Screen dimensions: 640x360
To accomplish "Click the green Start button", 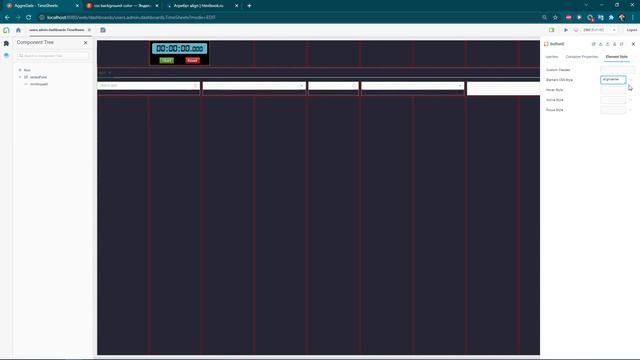I will 167,60.
